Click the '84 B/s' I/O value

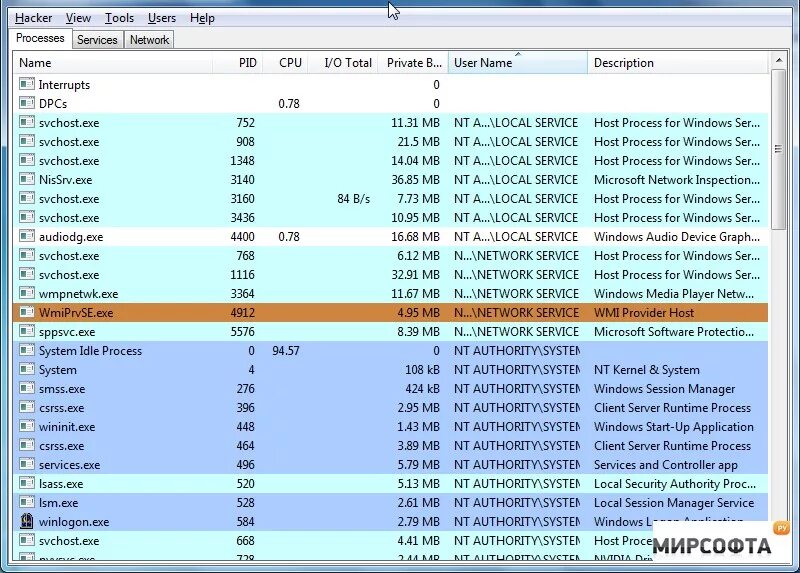(354, 199)
